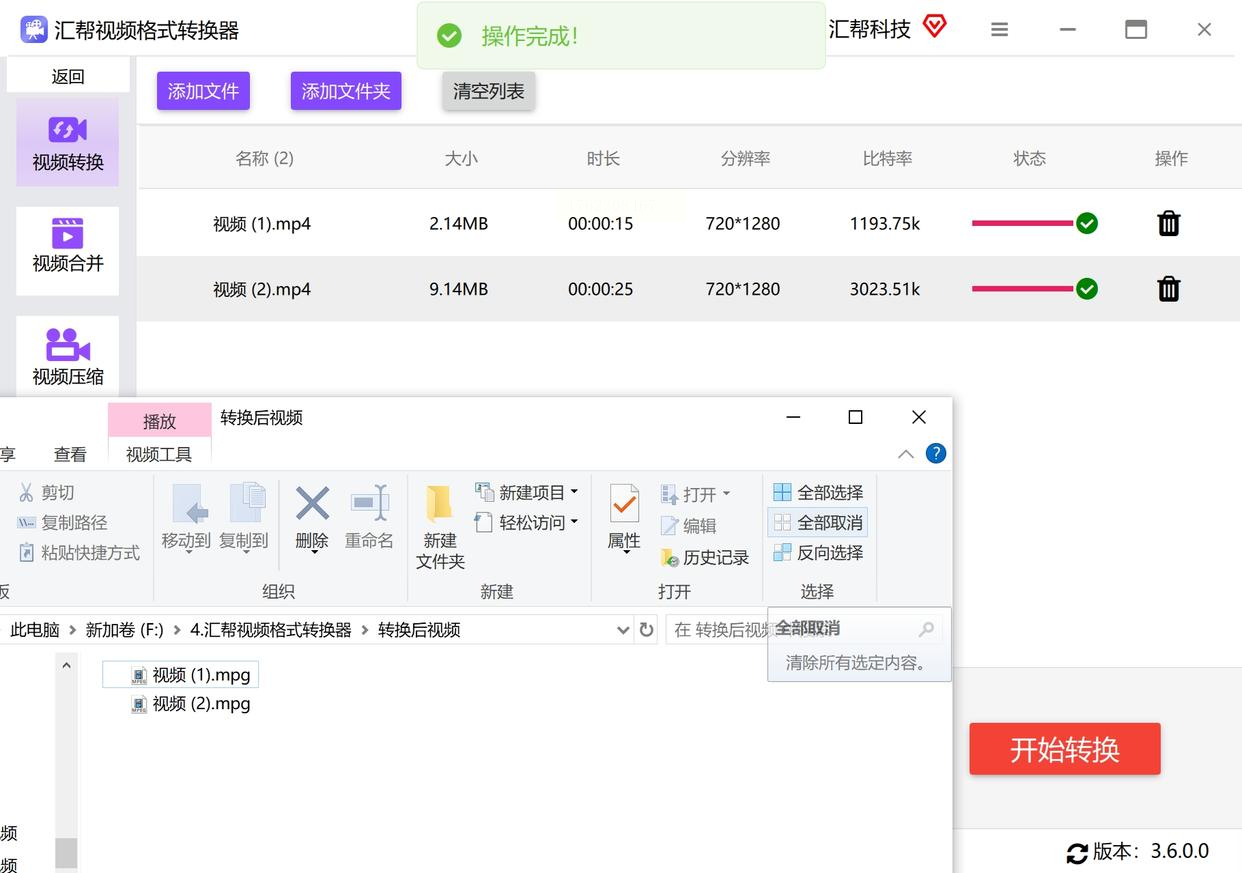Delete 视频 (2).mp4 with trash icon
1242x873 pixels.
[1168, 289]
